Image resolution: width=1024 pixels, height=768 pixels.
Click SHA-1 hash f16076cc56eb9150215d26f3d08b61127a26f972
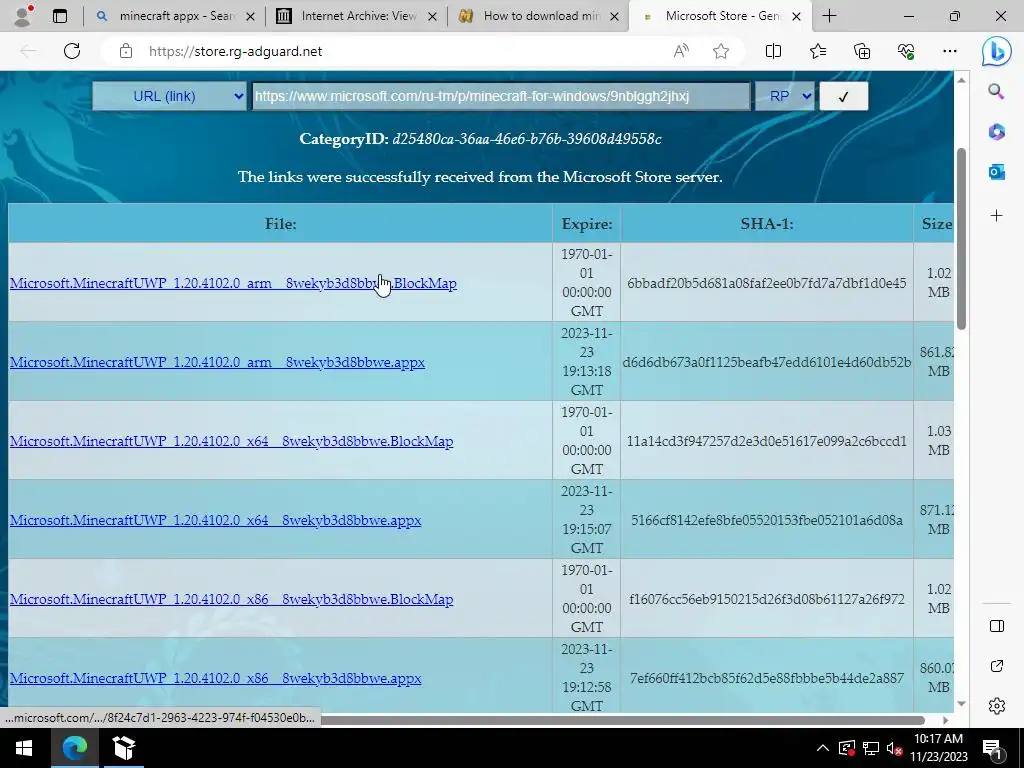(767, 599)
